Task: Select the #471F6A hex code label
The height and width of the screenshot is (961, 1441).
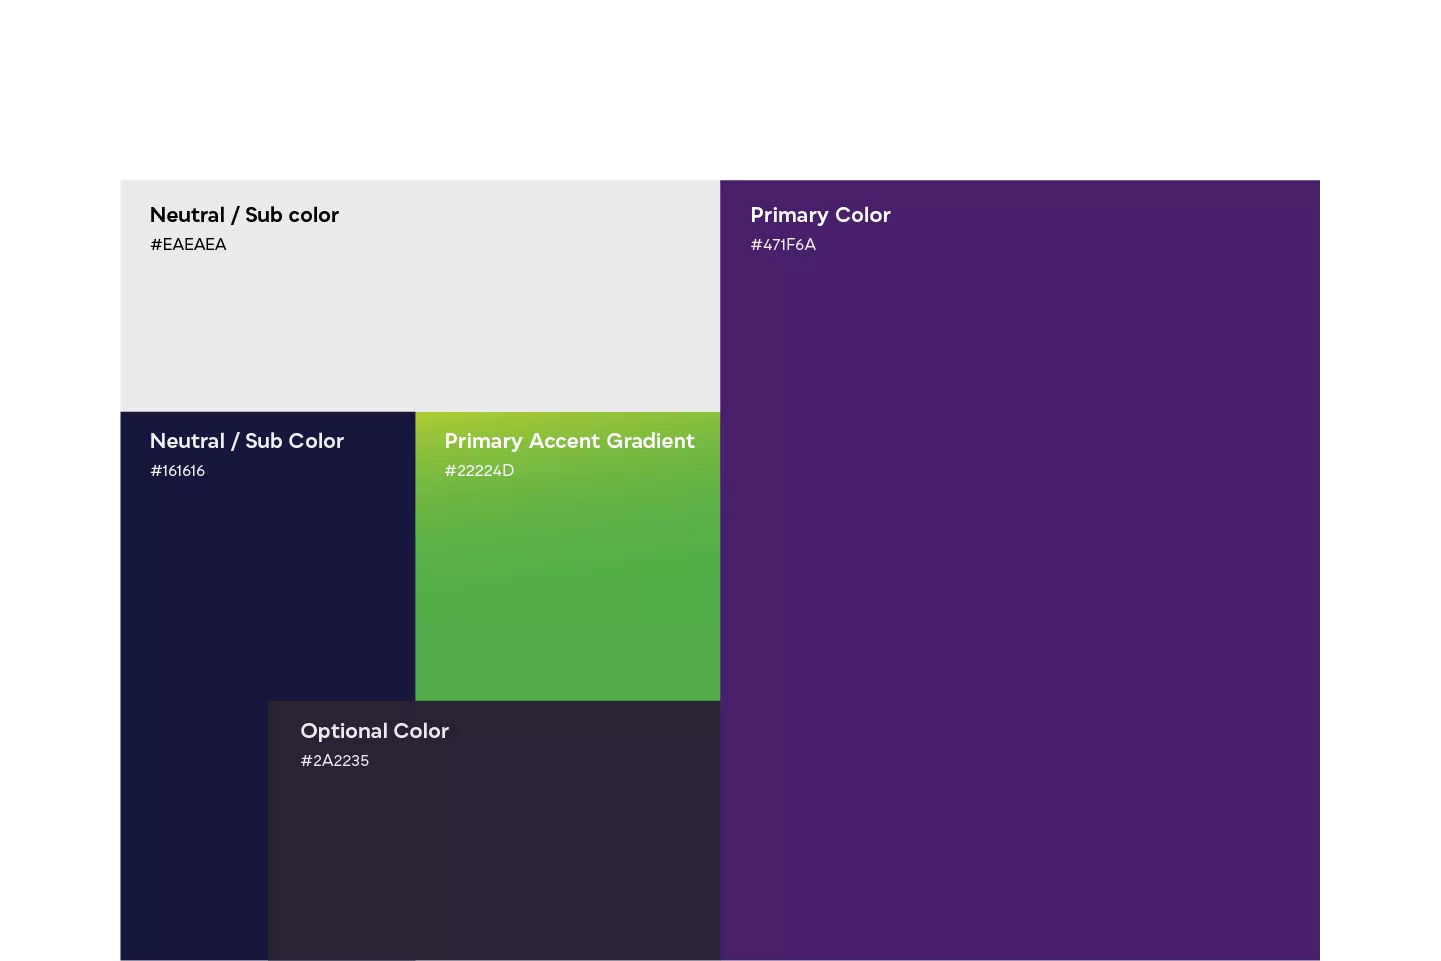Action: (x=783, y=245)
